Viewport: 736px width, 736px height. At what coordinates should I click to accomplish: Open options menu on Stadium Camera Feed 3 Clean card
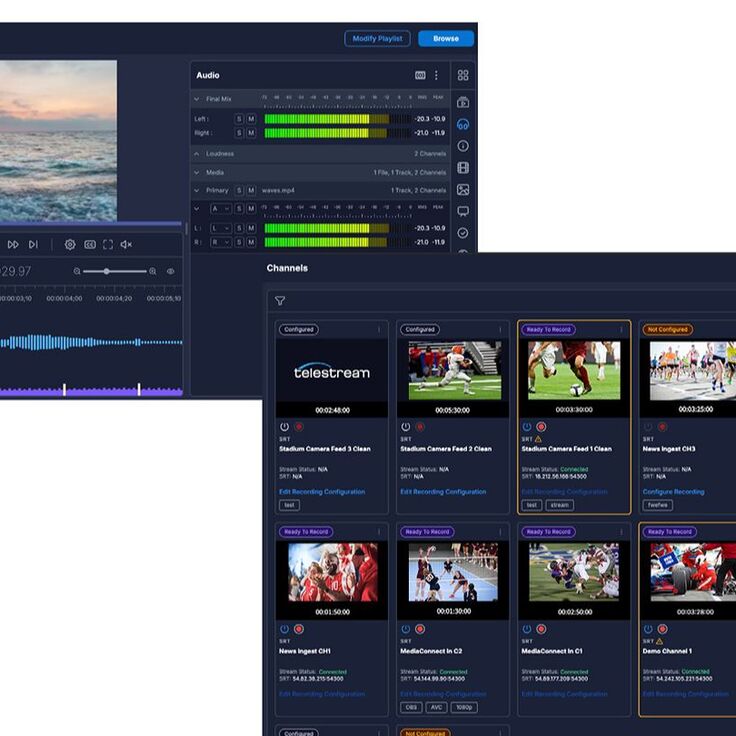[379, 330]
